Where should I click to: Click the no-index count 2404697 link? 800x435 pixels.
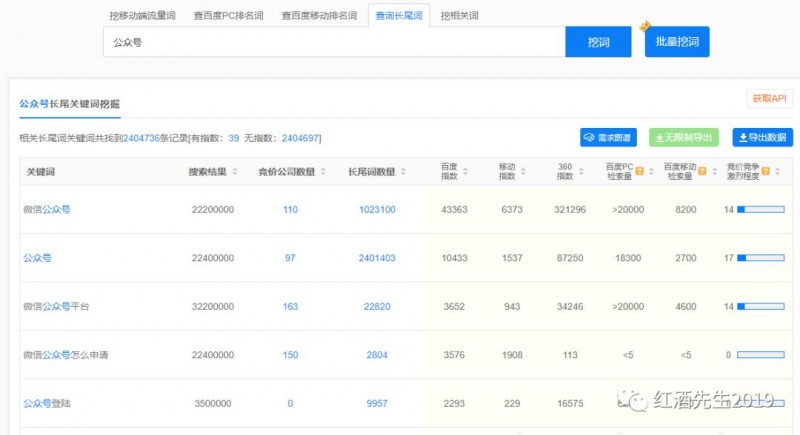coord(301,138)
